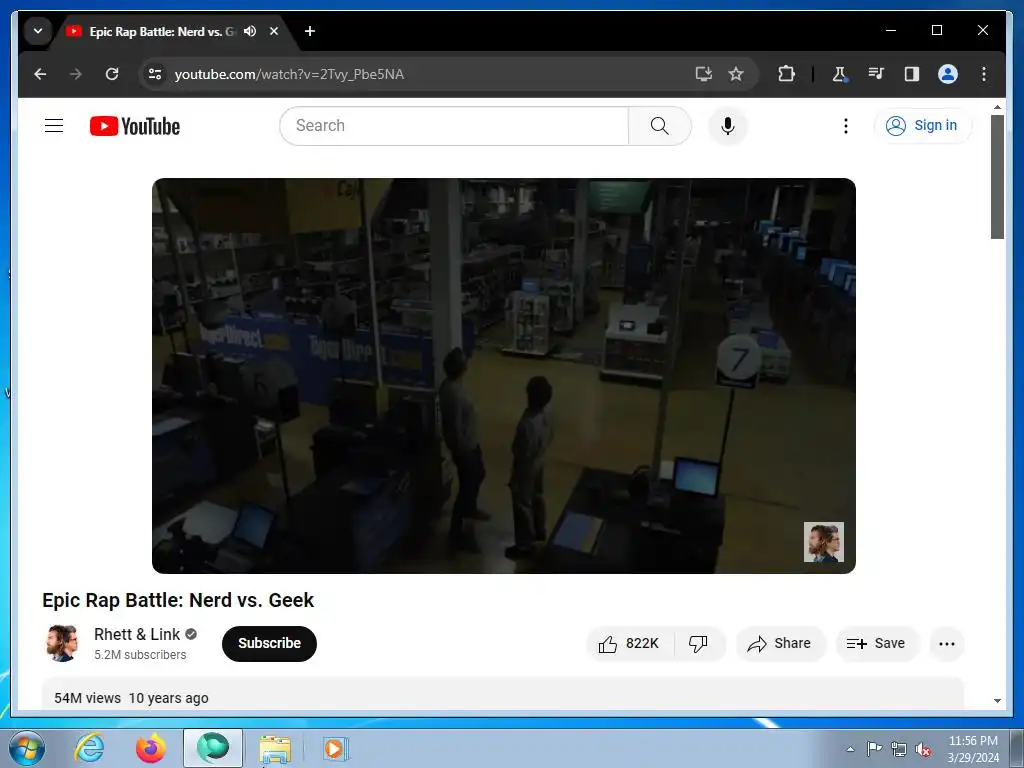Open the Extensions puzzle icon
This screenshot has height=768, width=1024.
[787, 74]
